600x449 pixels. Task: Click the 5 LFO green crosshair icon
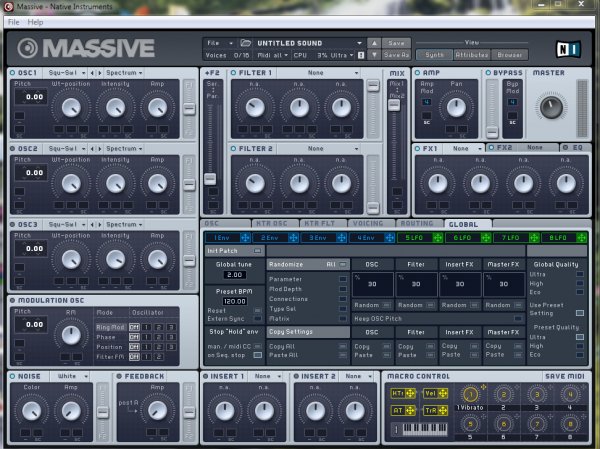pos(437,238)
